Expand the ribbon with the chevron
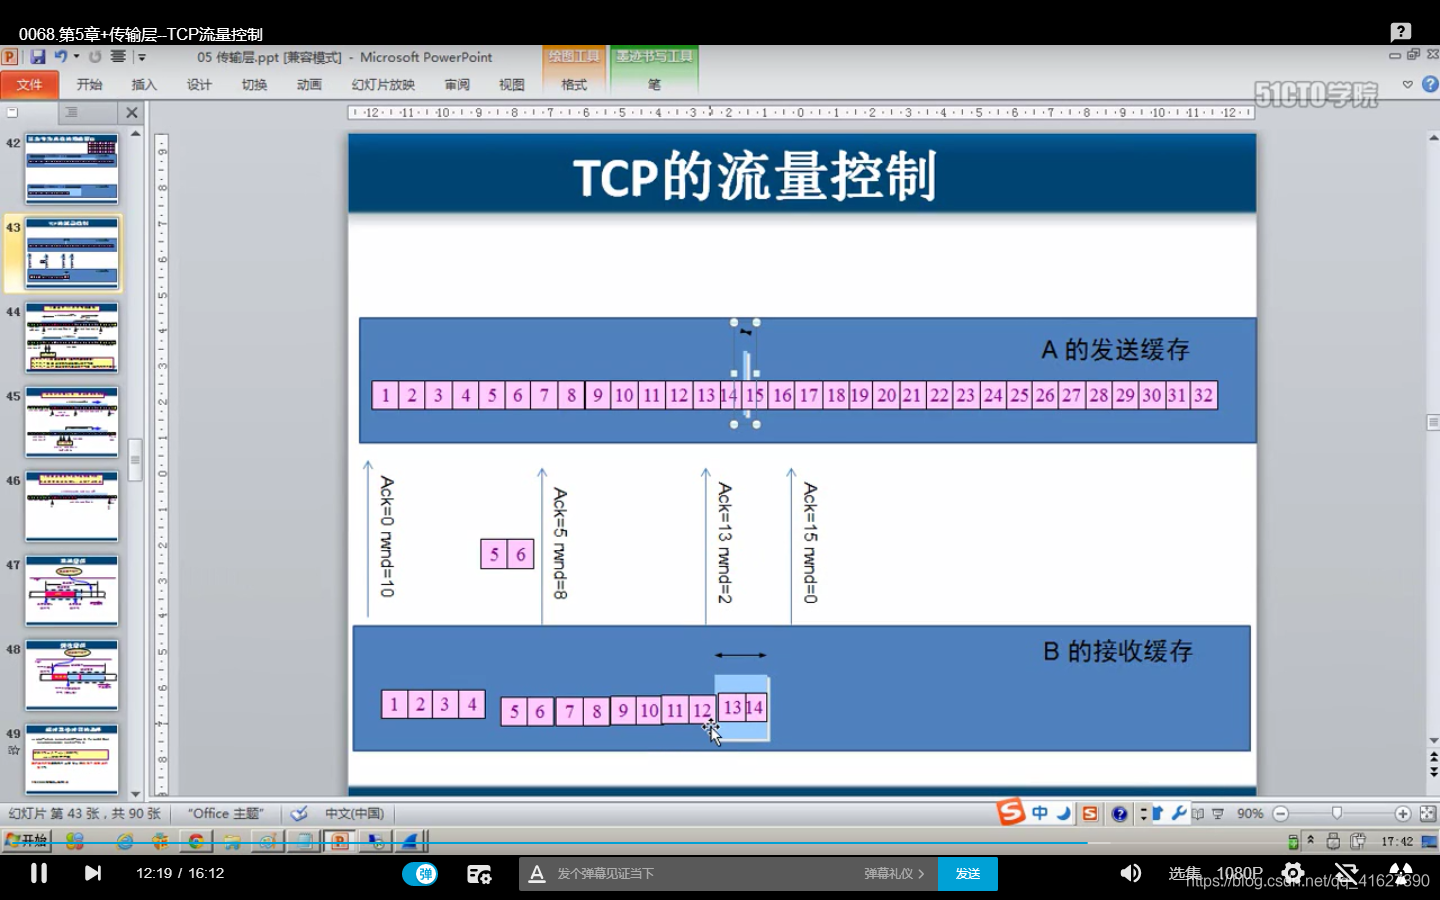Screen dimensions: 1440x900 click(1408, 85)
